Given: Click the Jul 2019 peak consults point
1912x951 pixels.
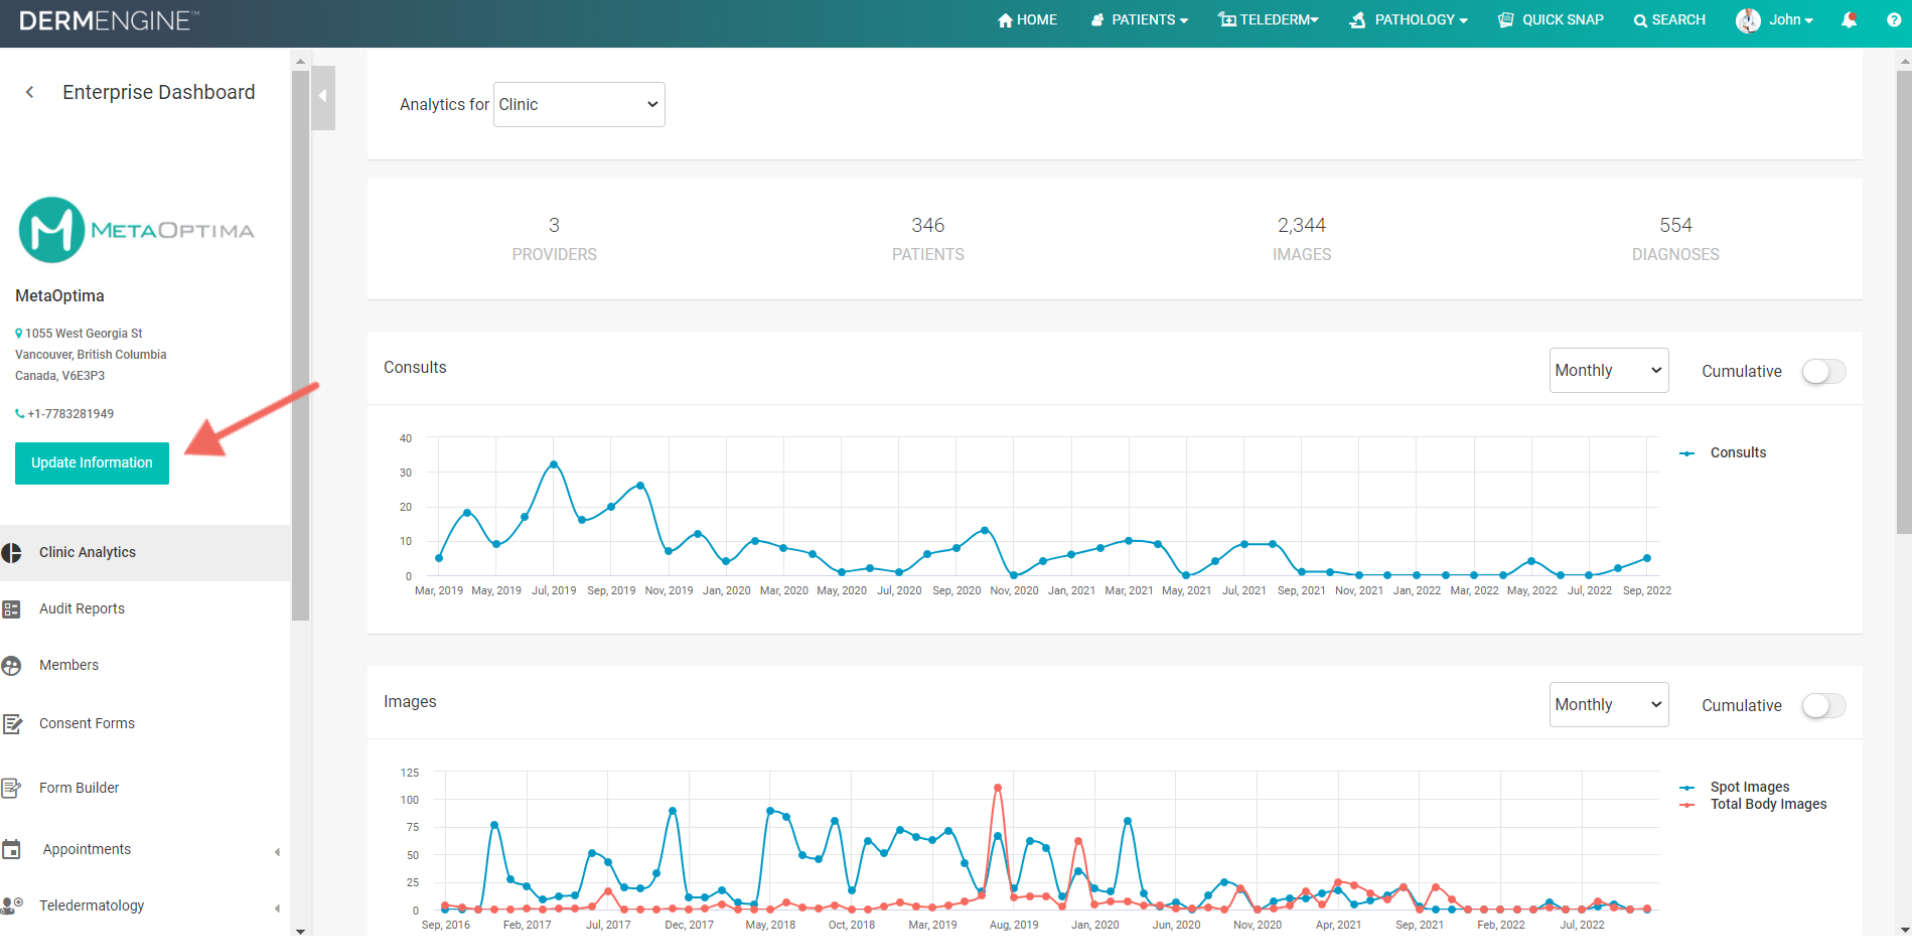Looking at the screenshot, I should click(554, 465).
